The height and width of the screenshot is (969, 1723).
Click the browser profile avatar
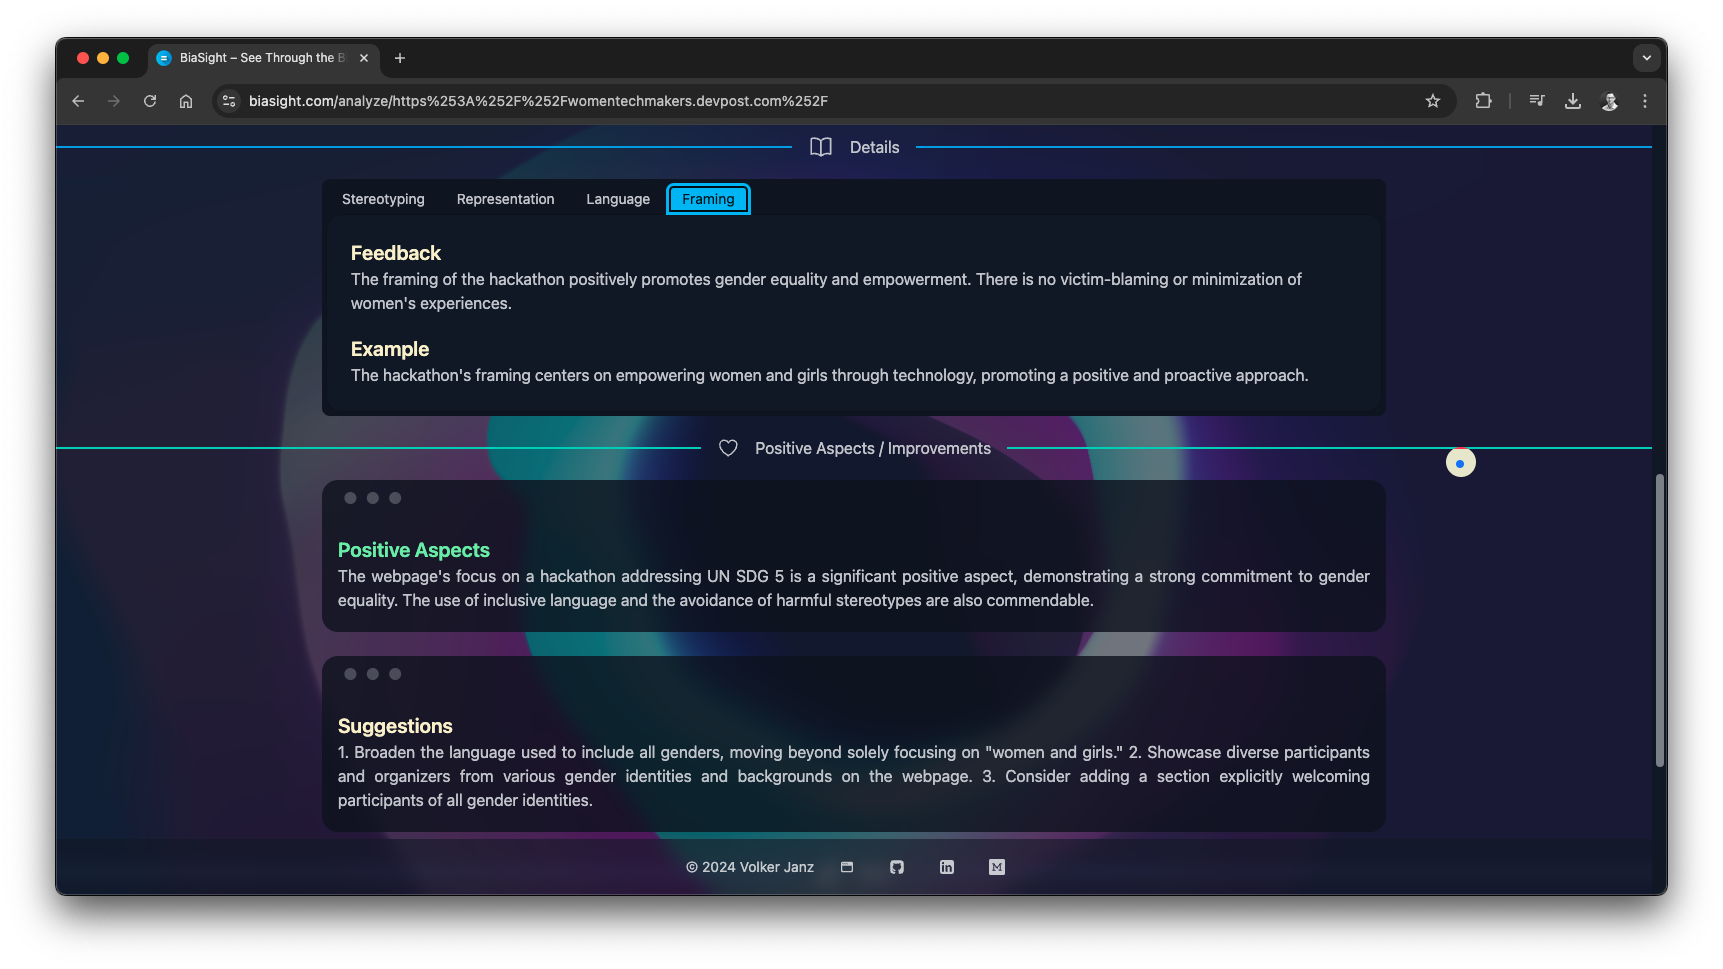[1610, 101]
